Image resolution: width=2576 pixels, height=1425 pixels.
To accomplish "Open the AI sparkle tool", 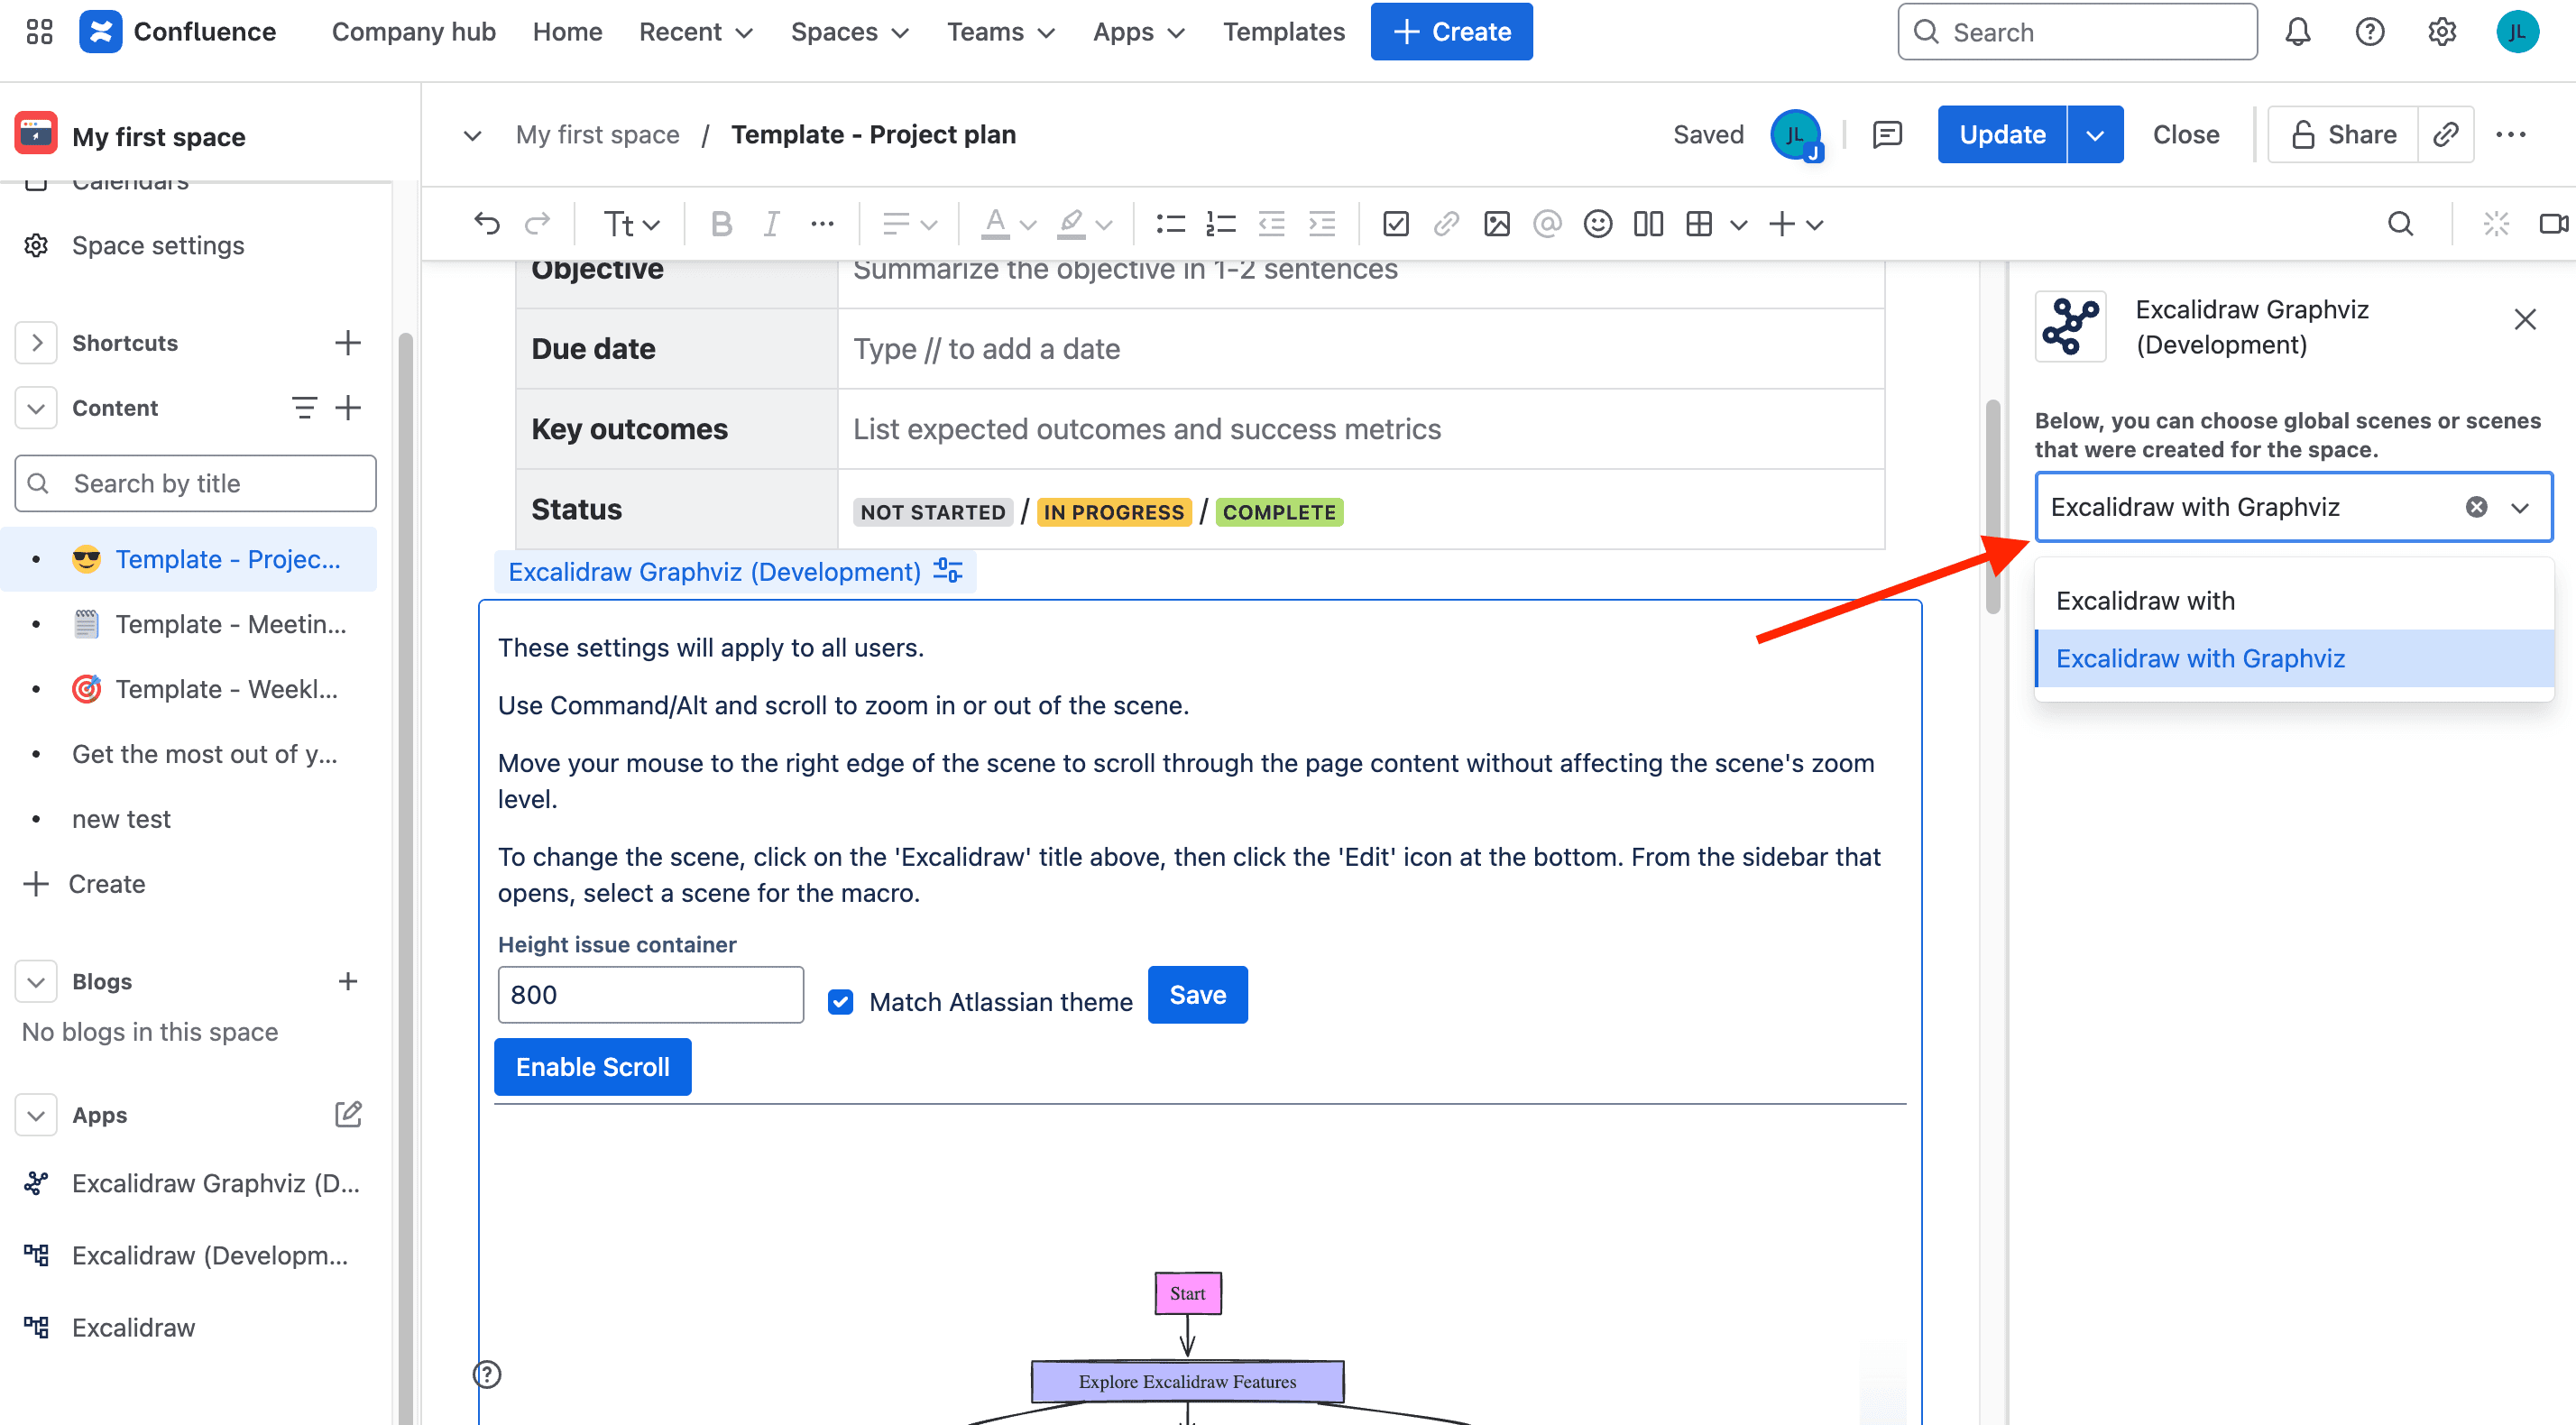I will [x=2496, y=224].
